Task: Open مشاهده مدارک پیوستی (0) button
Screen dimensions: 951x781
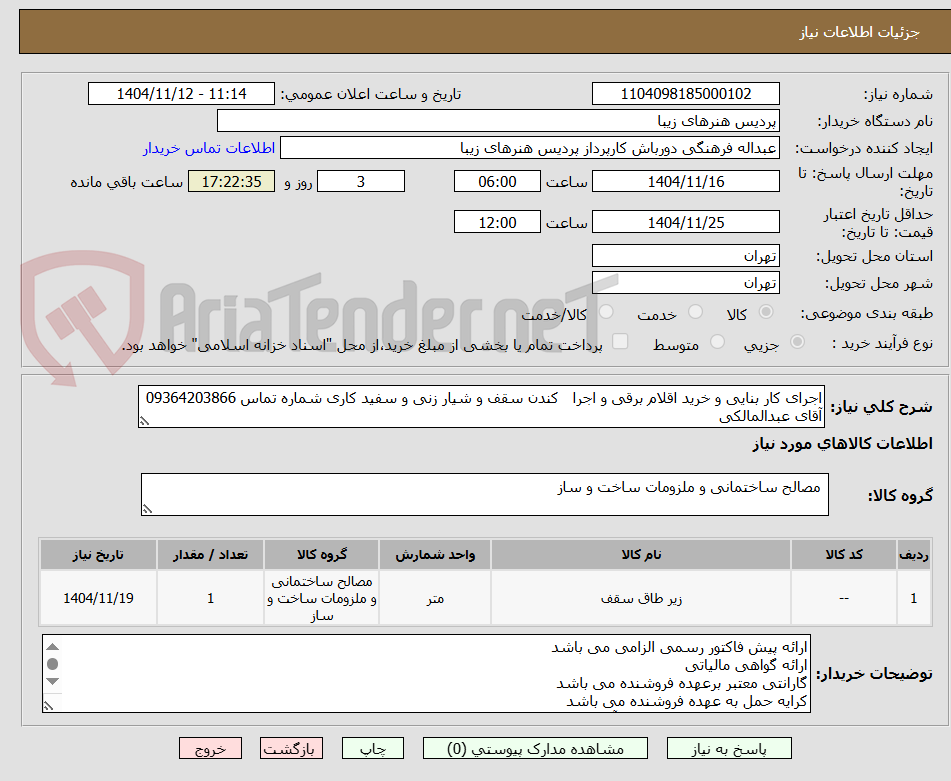Action: click(535, 749)
